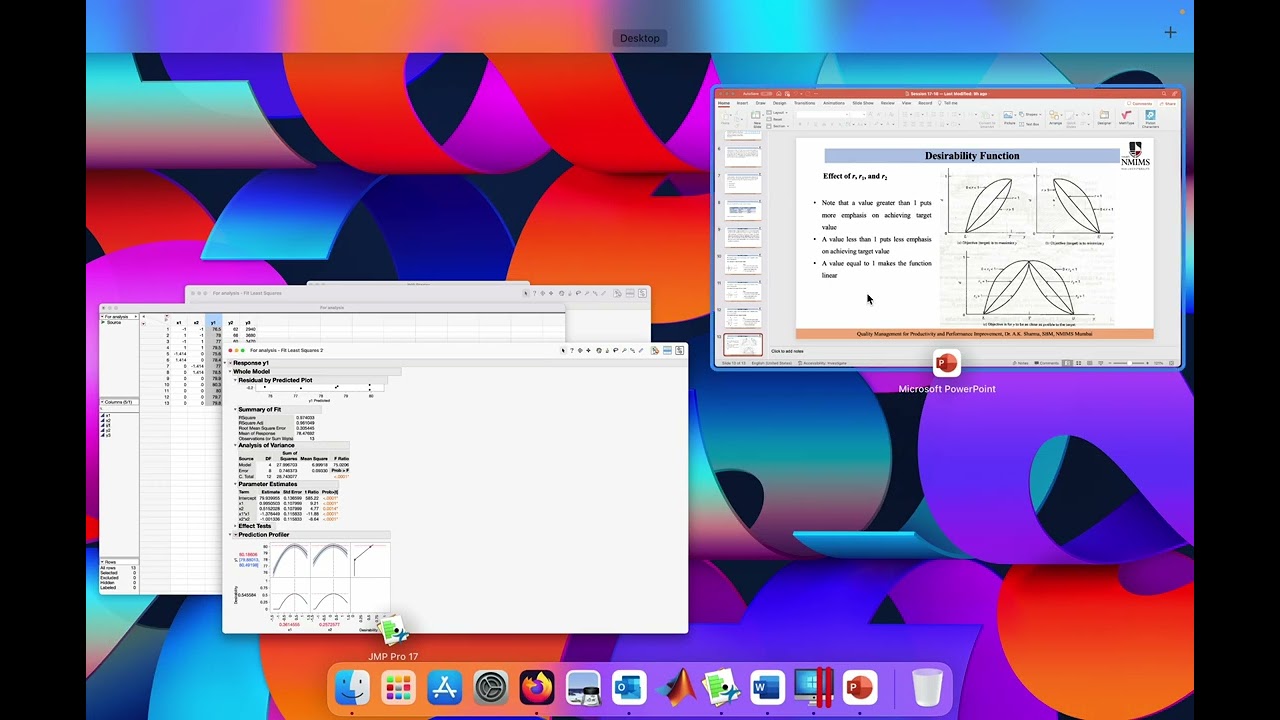1280x720 pixels.
Task: Click Picture button in PowerPoint ribbon
Action: (x=1009, y=118)
